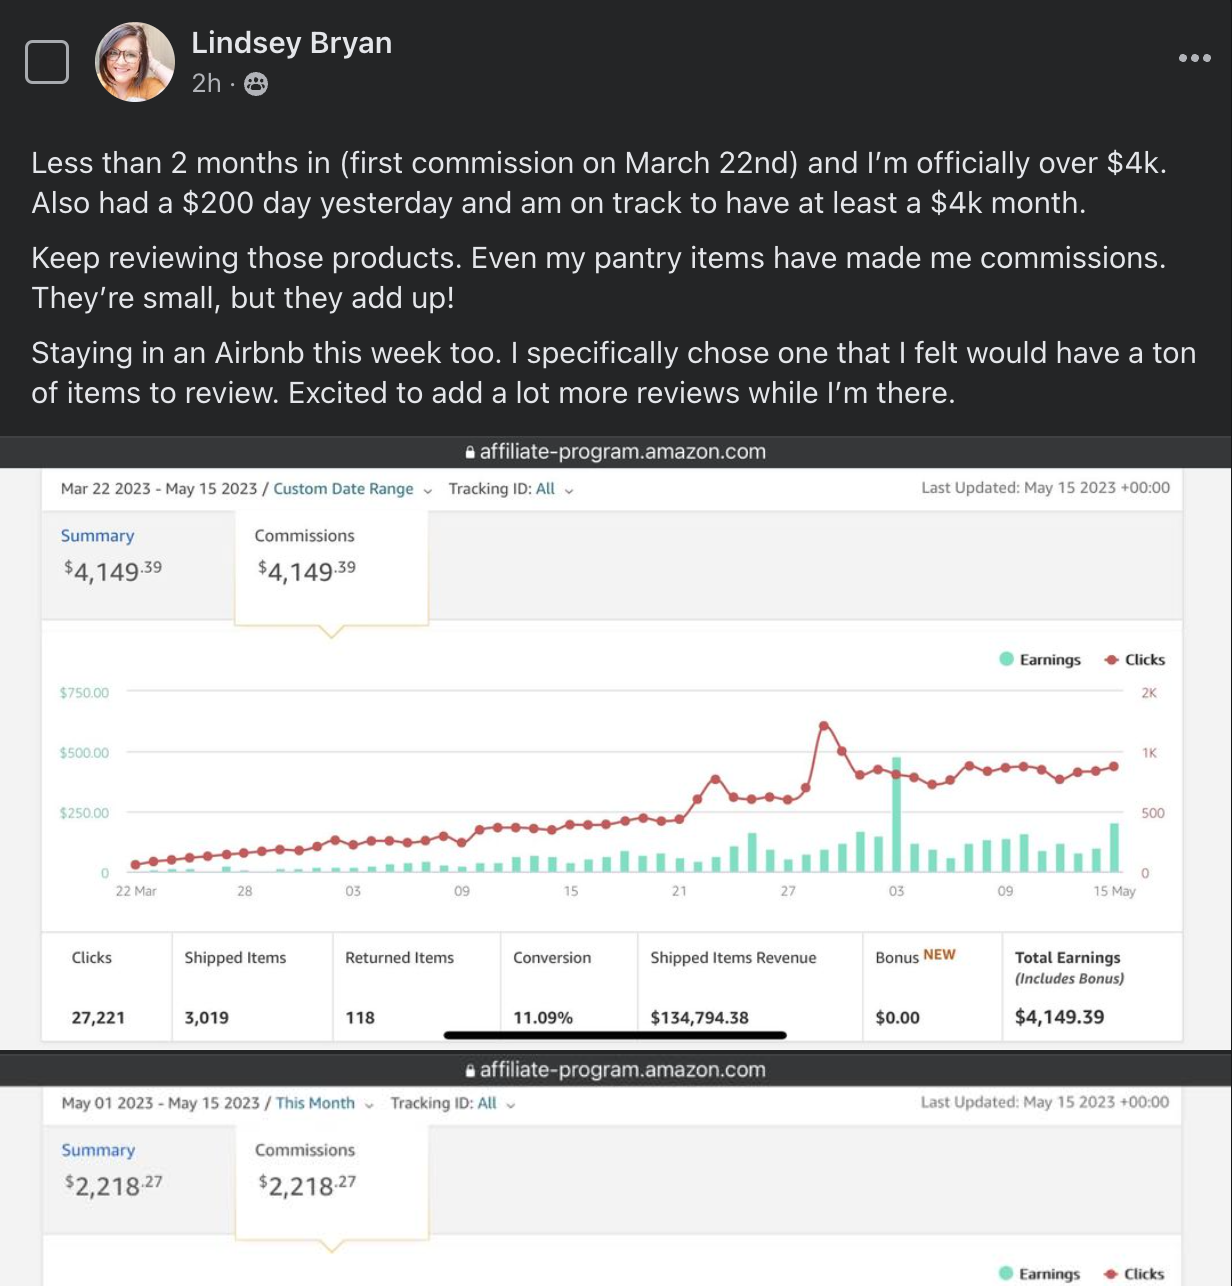Open the three-dot post options menu
The width and height of the screenshot is (1232, 1286).
coord(1194,58)
